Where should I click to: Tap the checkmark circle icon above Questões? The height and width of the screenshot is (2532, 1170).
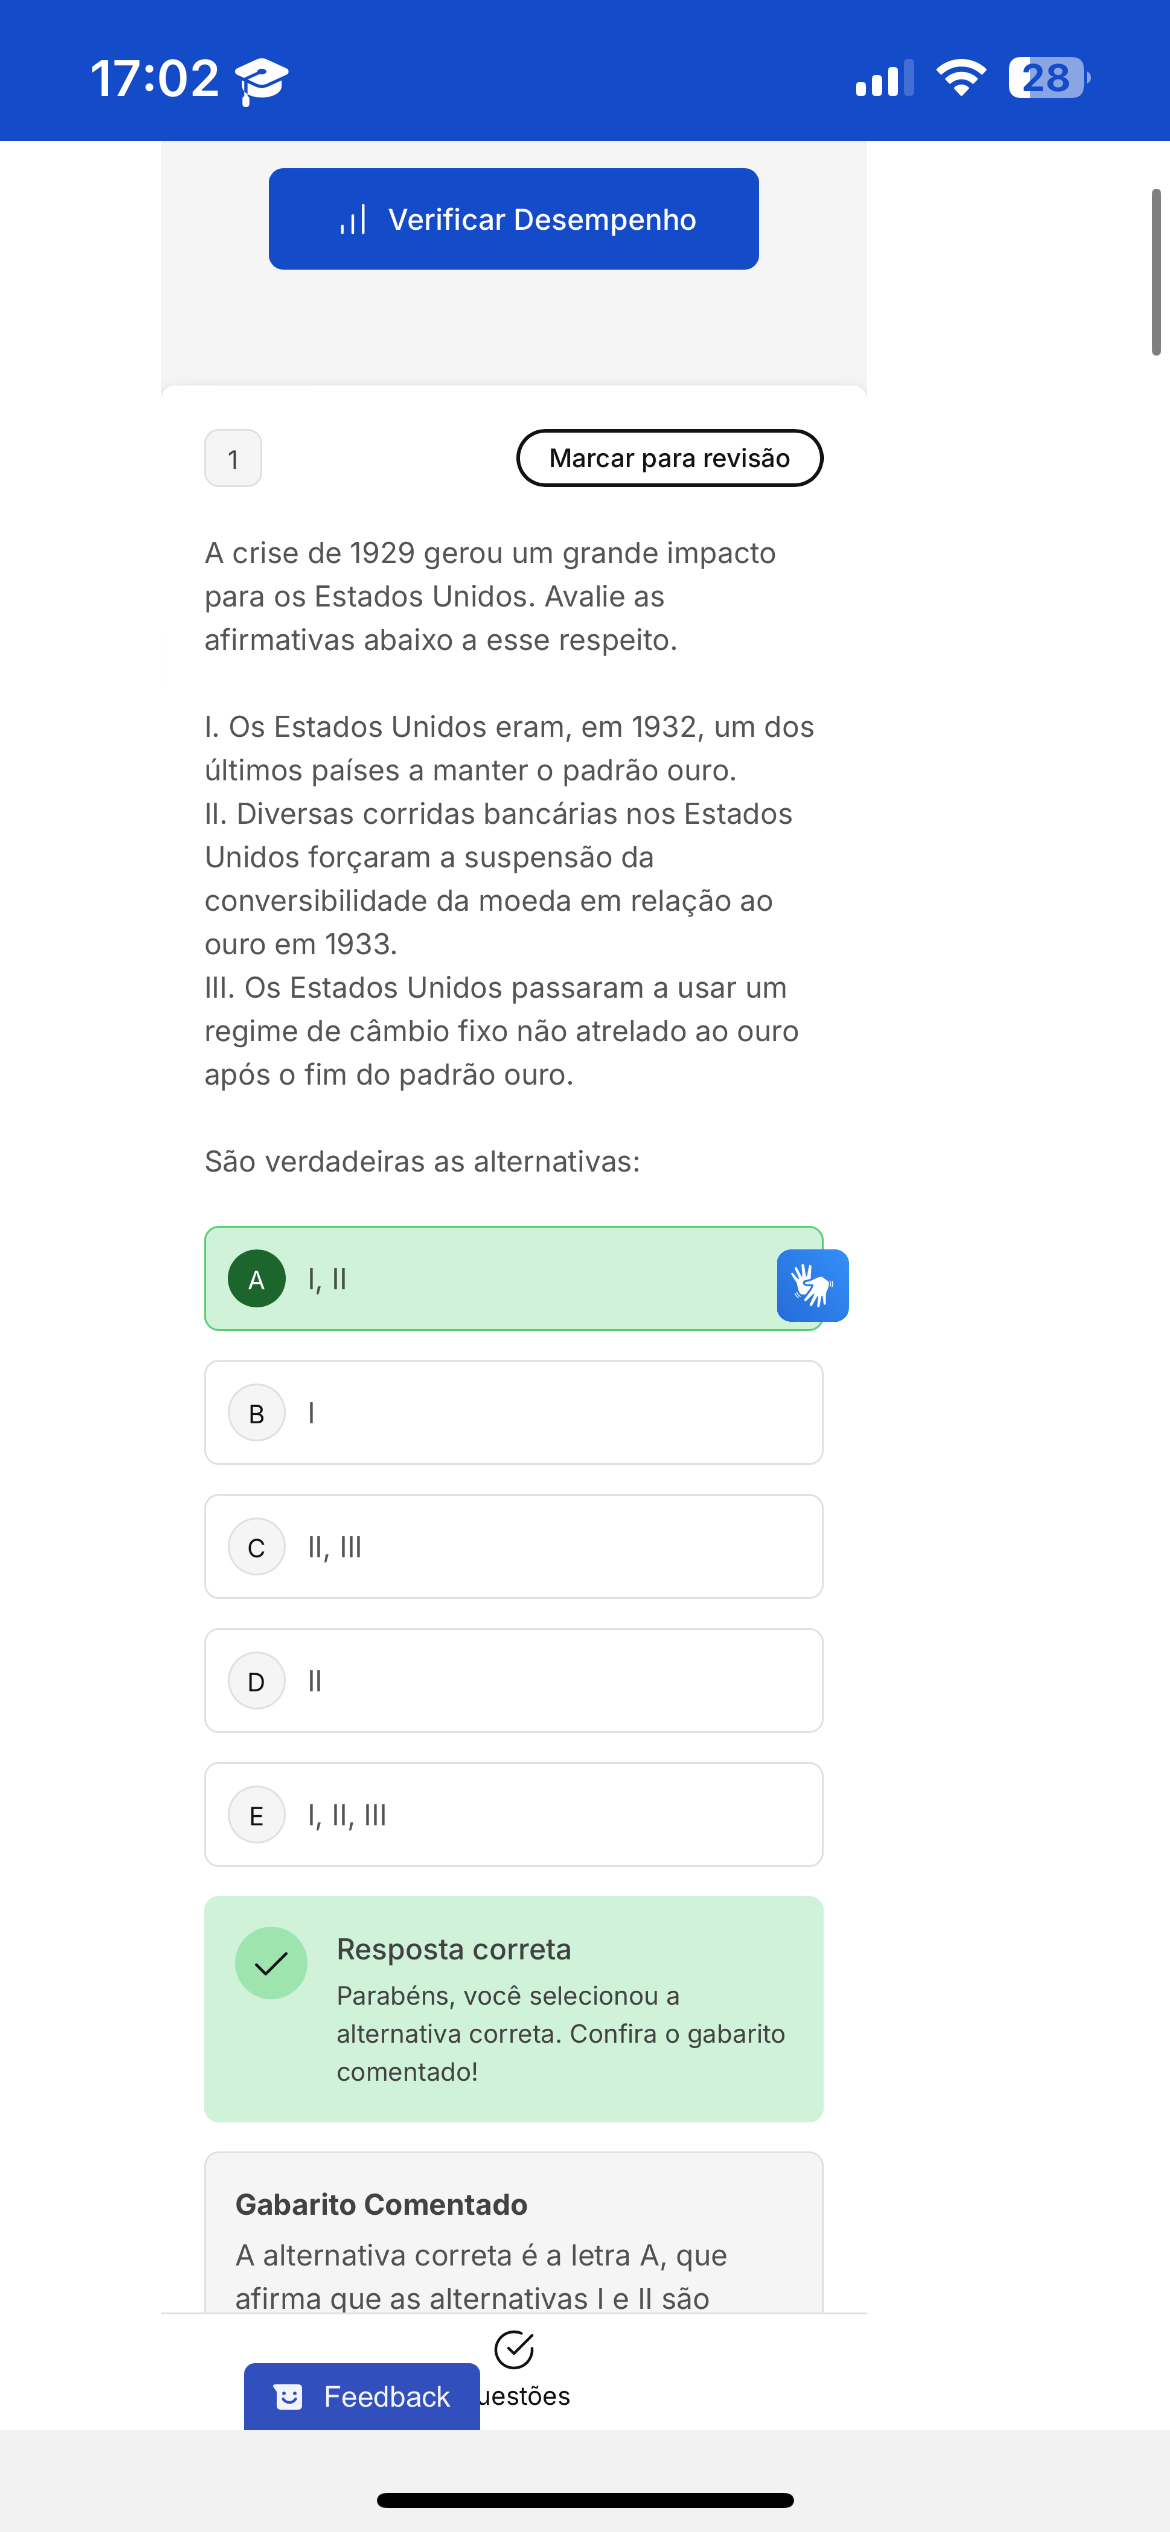(x=514, y=2350)
